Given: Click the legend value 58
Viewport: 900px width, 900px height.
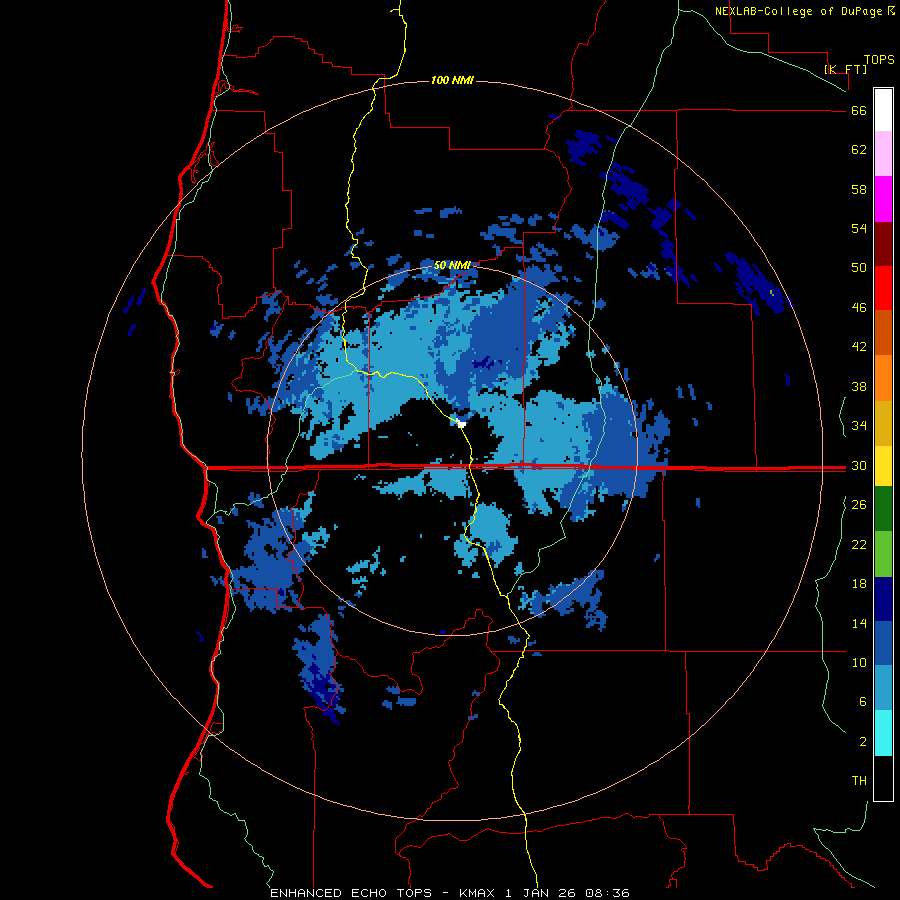Looking at the screenshot, I should 859,189.
